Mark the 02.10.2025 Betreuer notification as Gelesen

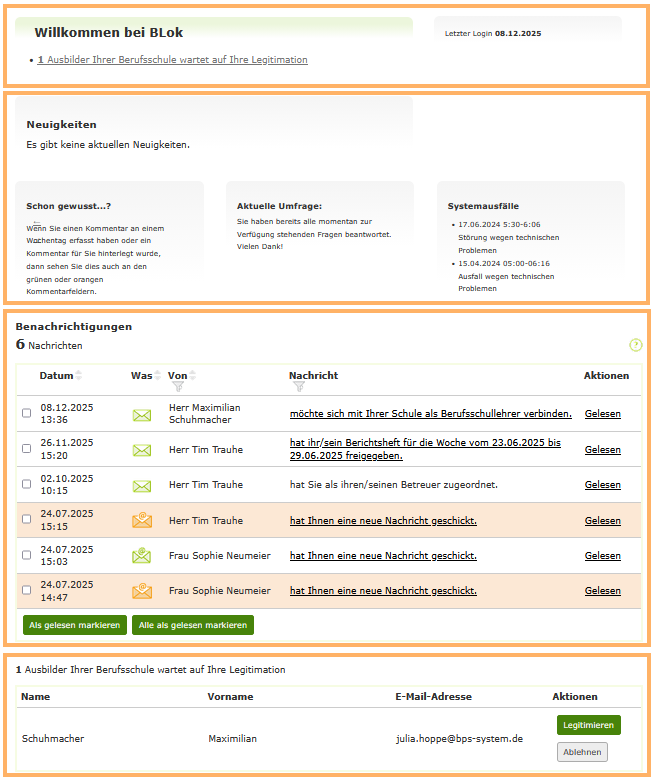coord(603,484)
